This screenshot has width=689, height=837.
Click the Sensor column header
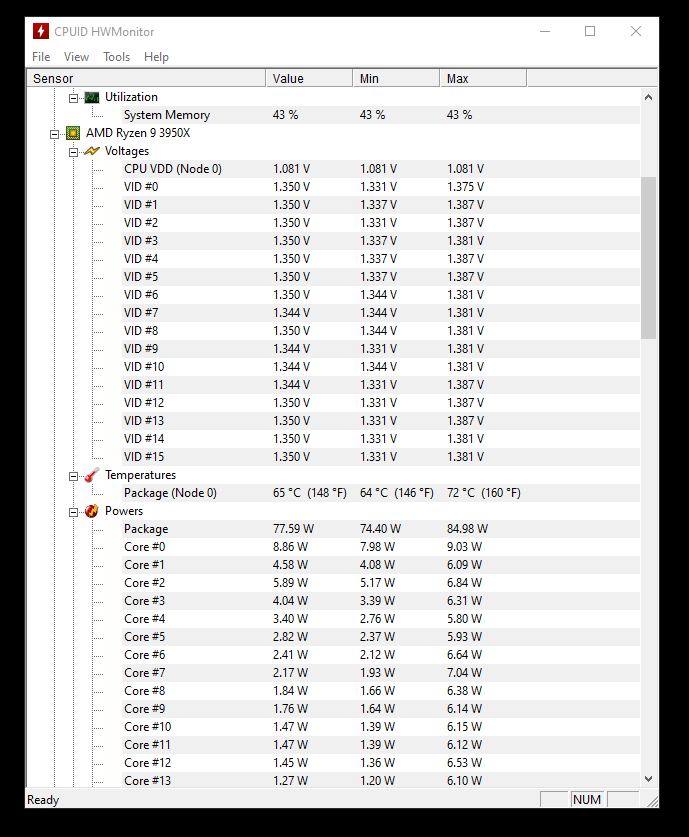point(146,78)
